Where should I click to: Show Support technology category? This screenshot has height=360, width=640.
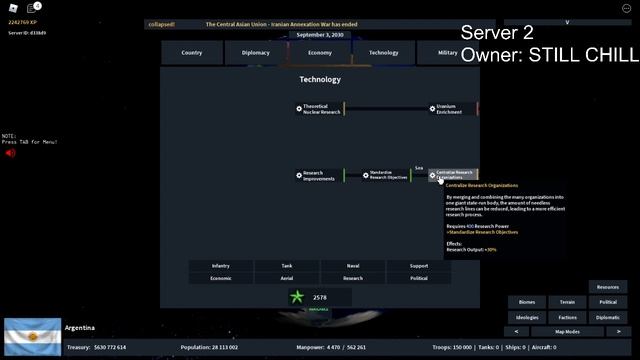pyautogui.click(x=419, y=266)
